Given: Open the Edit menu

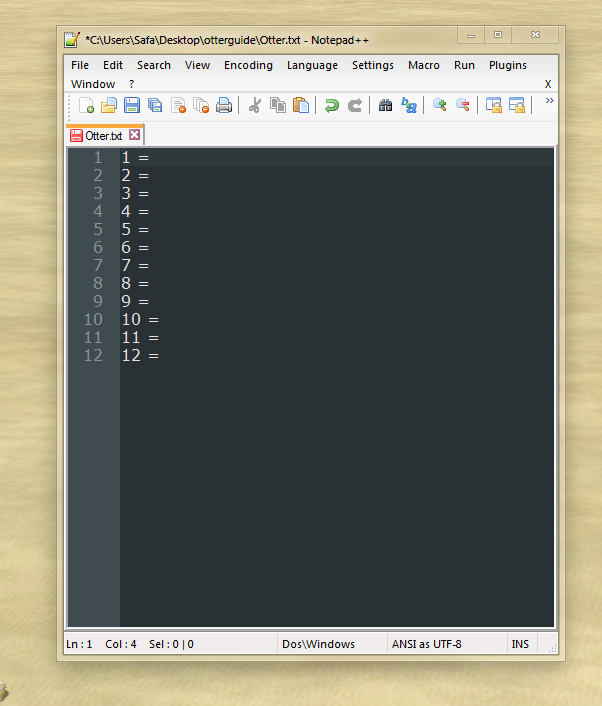Looking at the screenshot, I should click(113, 65).
